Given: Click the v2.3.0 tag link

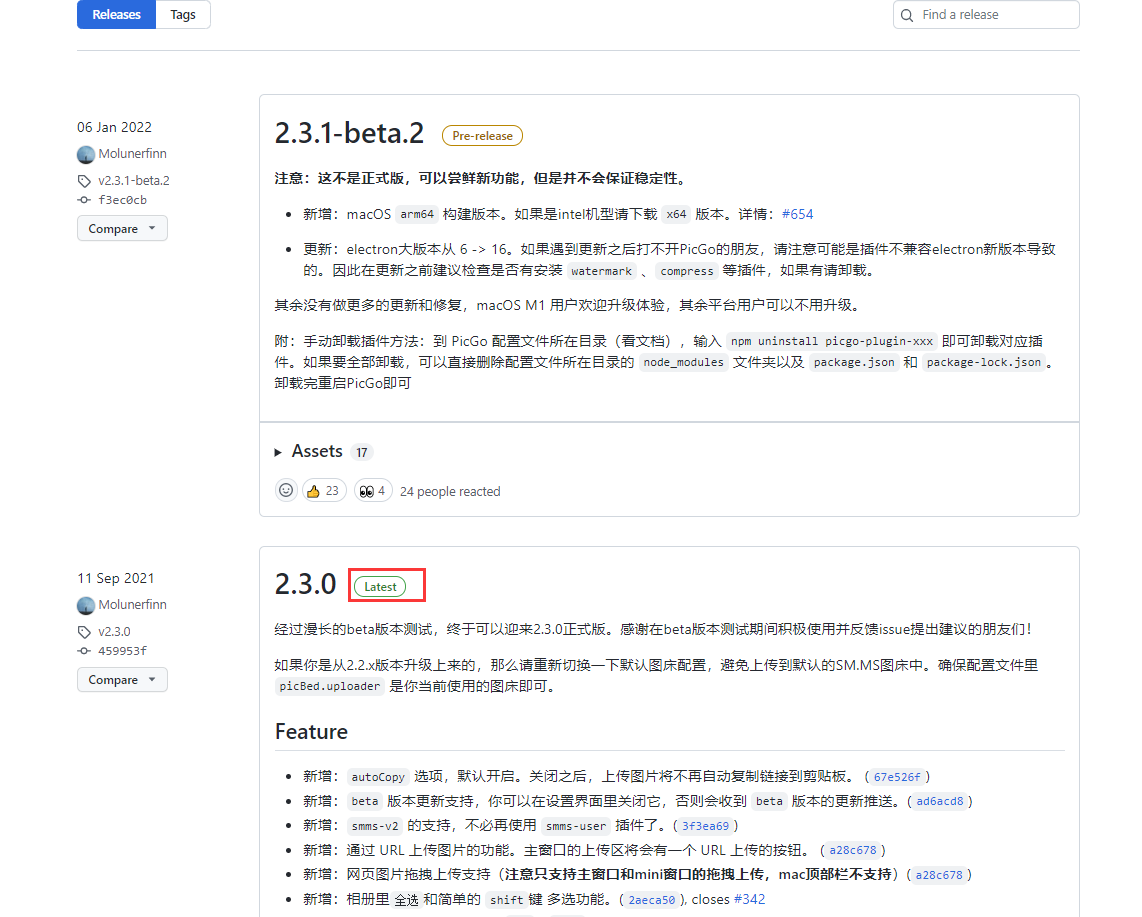Looking at the screenshot, I should point(114,632).
